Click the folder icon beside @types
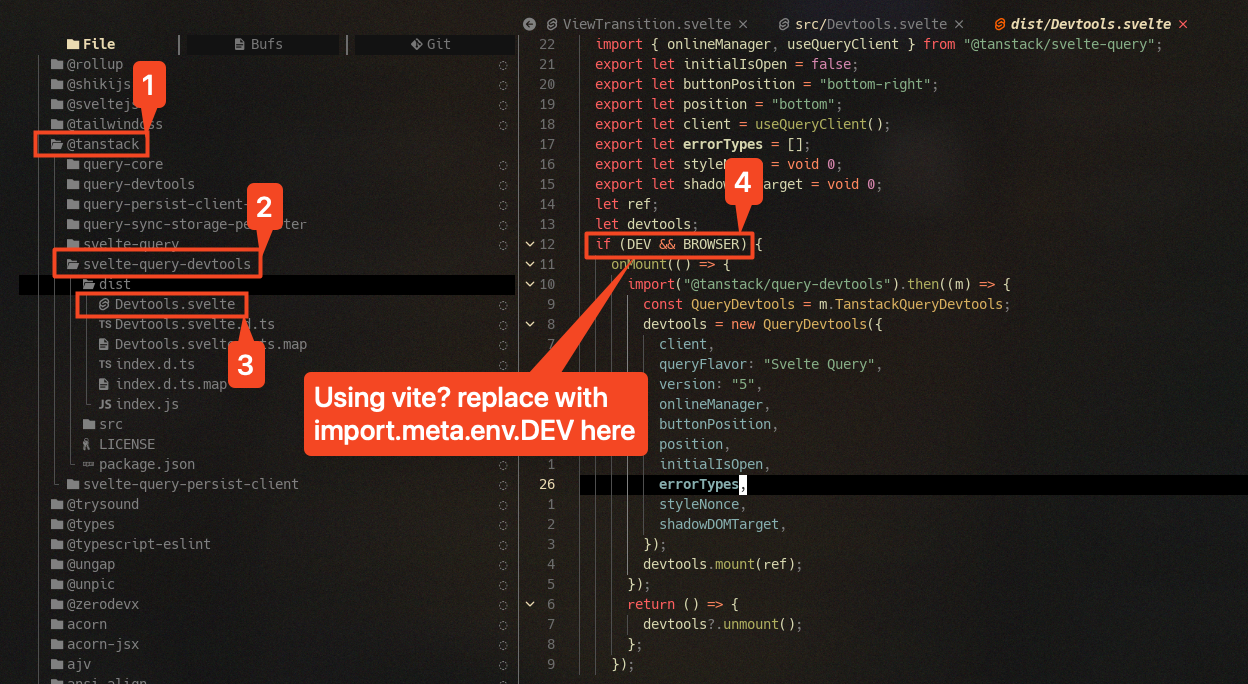Image resolution: width=1248 pixels, height=684 pixels. (x=57, y=524)
